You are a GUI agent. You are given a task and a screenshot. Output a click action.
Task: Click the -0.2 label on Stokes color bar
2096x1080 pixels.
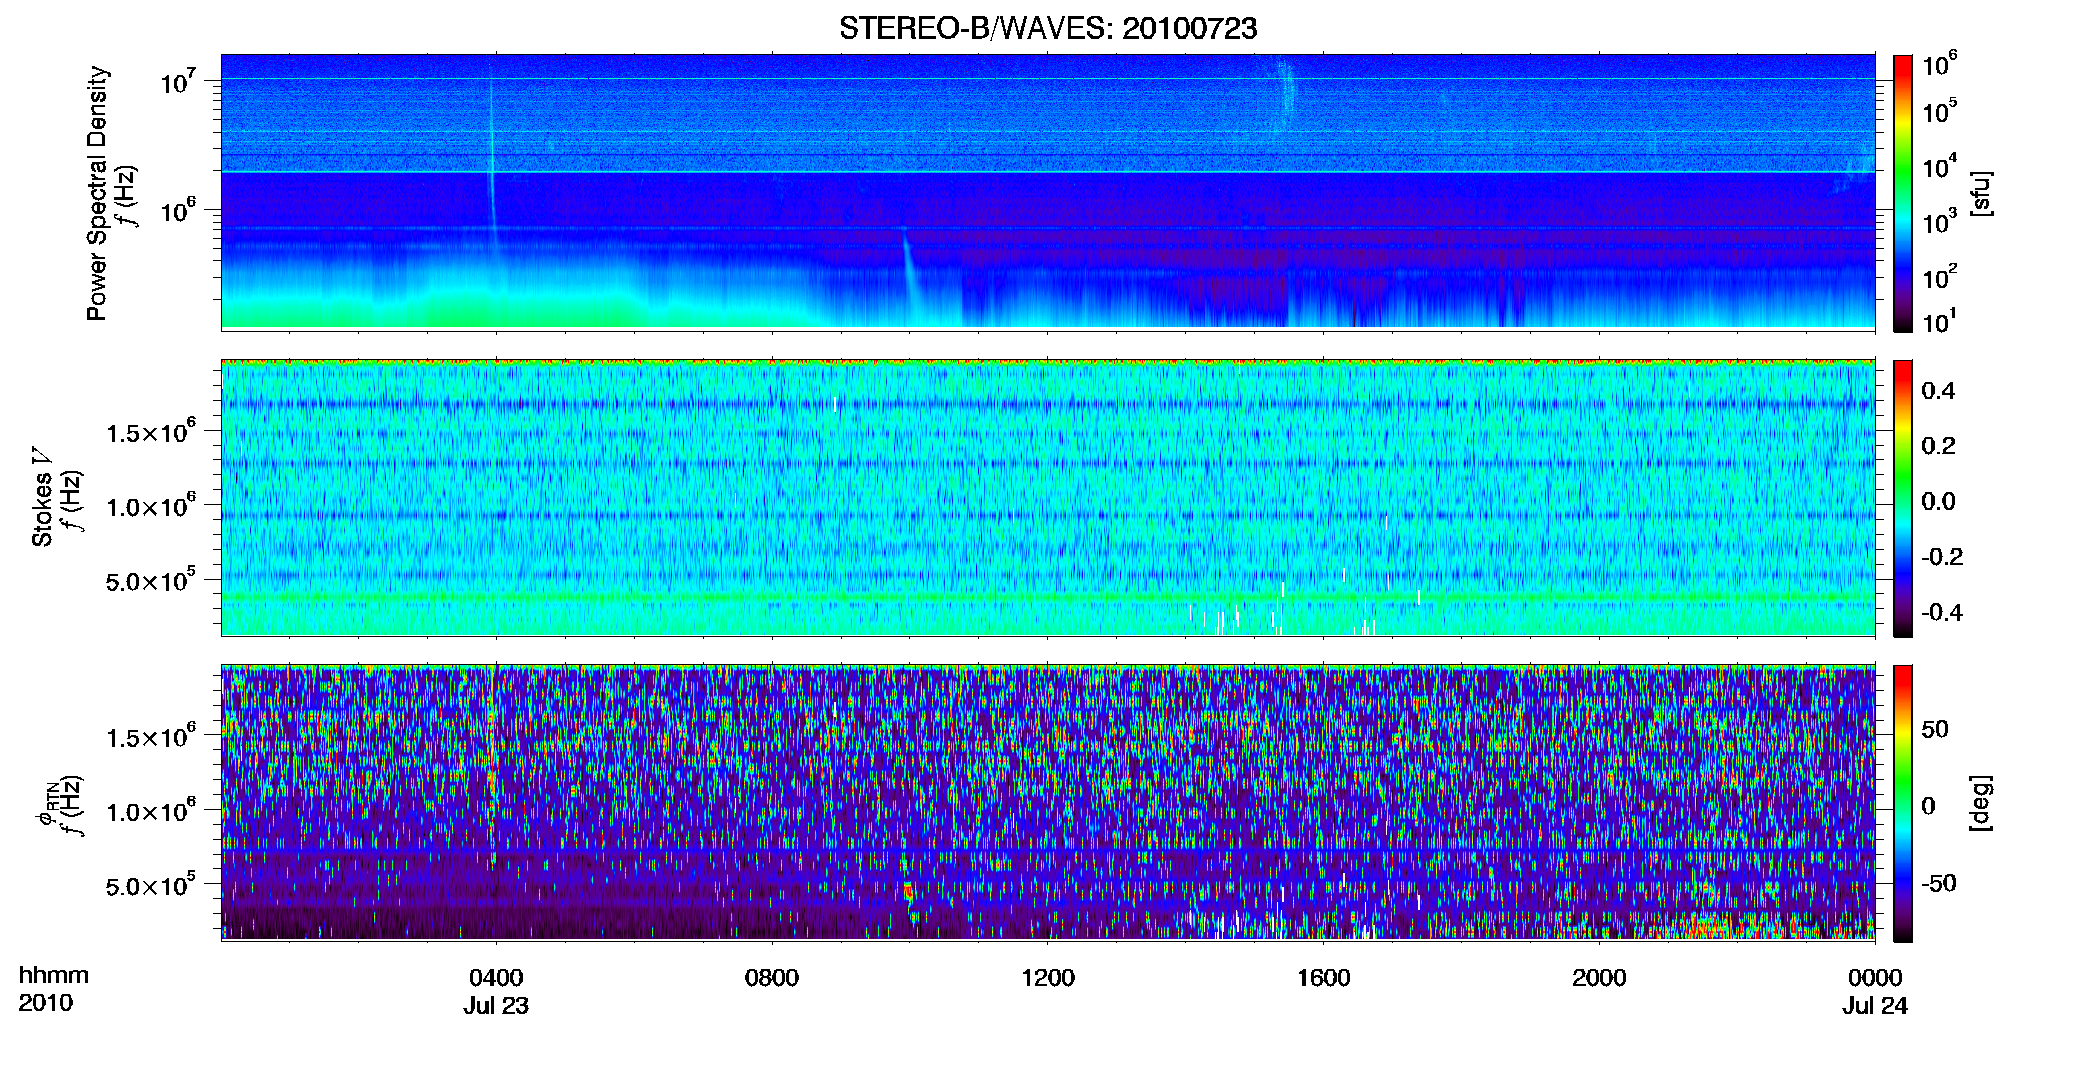point(1942,557)
